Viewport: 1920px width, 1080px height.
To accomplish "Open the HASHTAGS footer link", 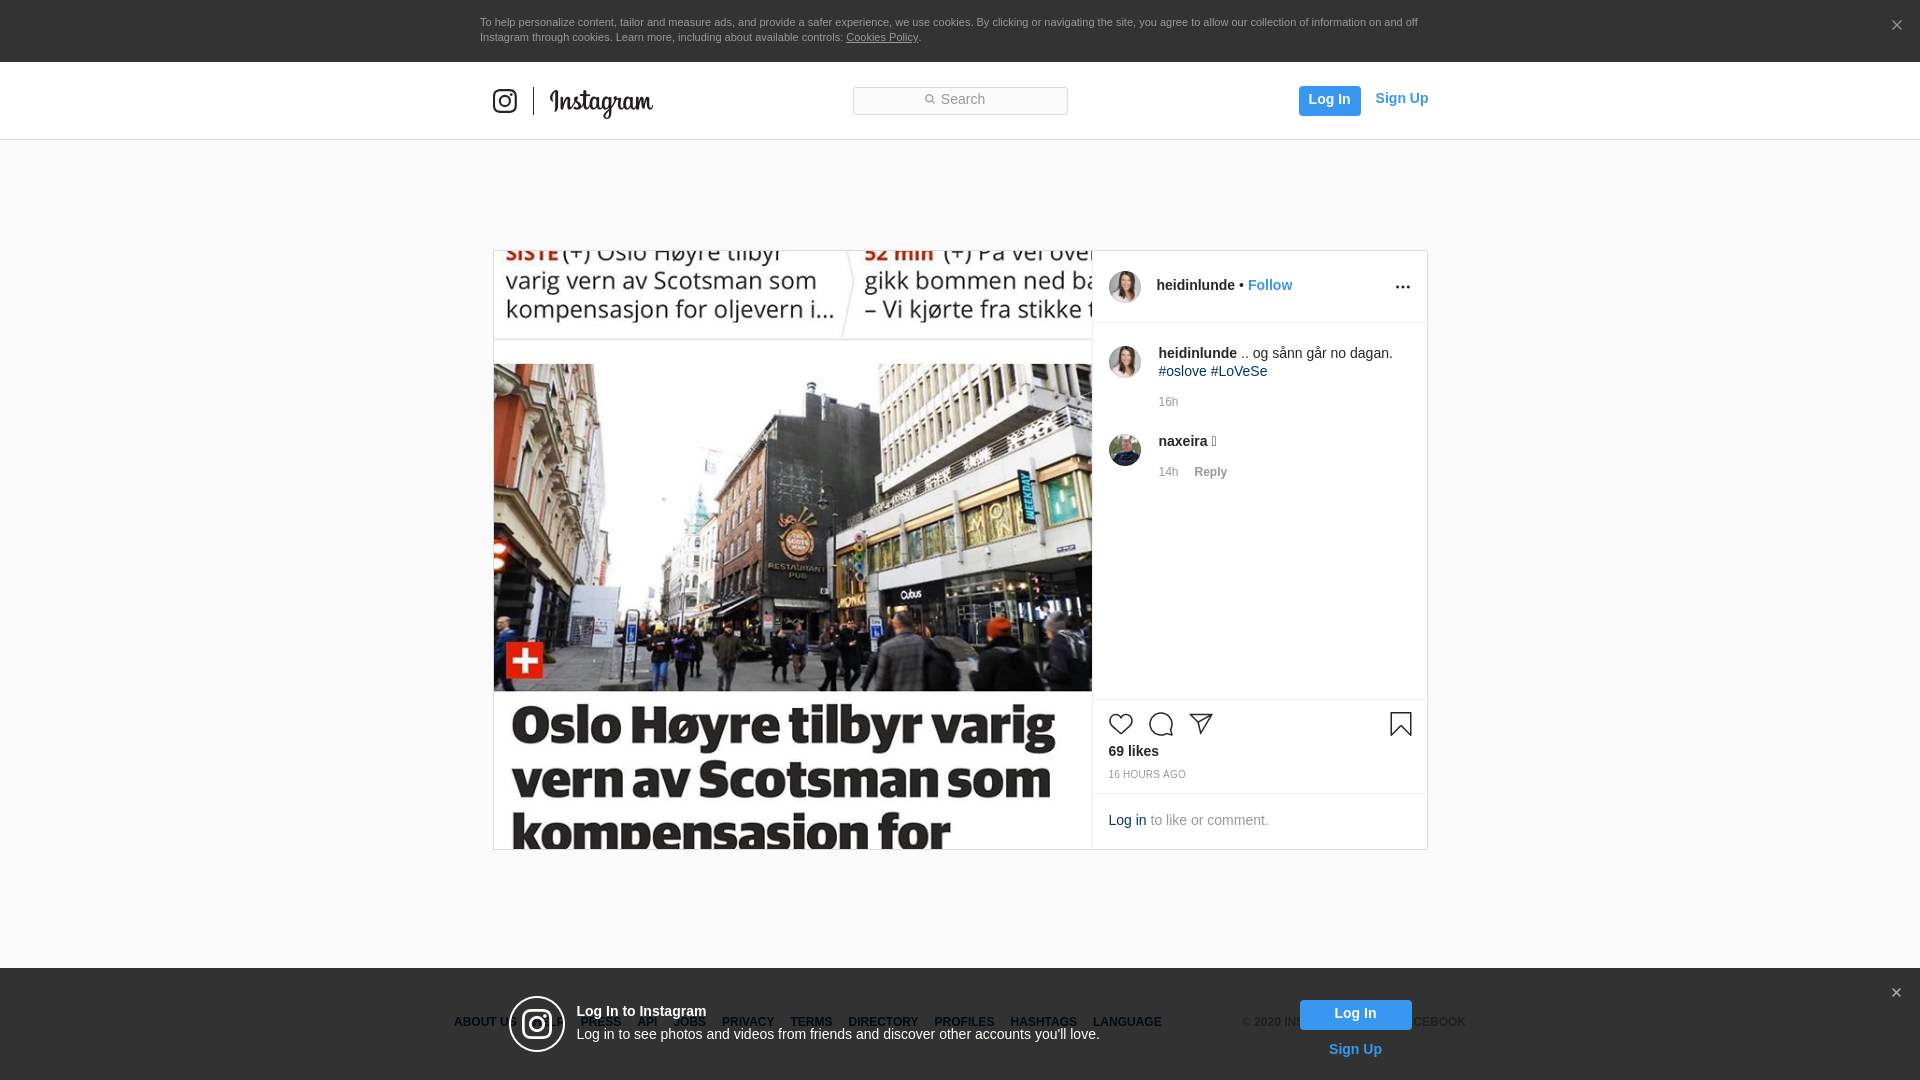I will tap(1043, 1022).
